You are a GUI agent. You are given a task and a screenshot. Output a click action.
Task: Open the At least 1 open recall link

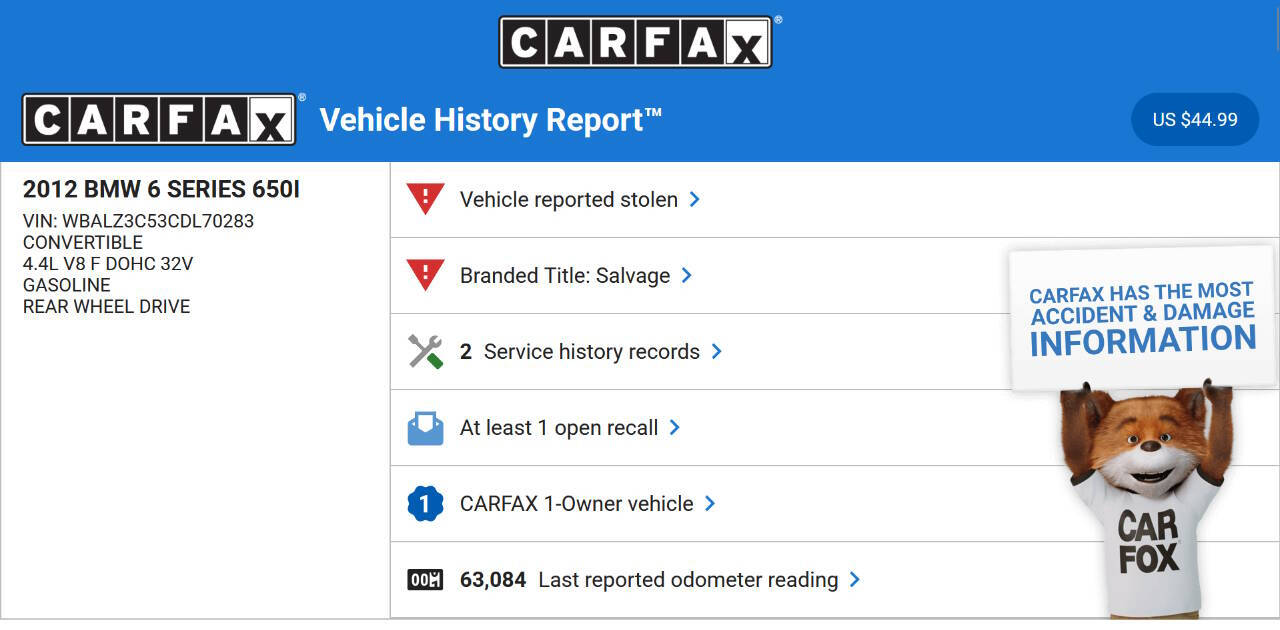(559, 428)
